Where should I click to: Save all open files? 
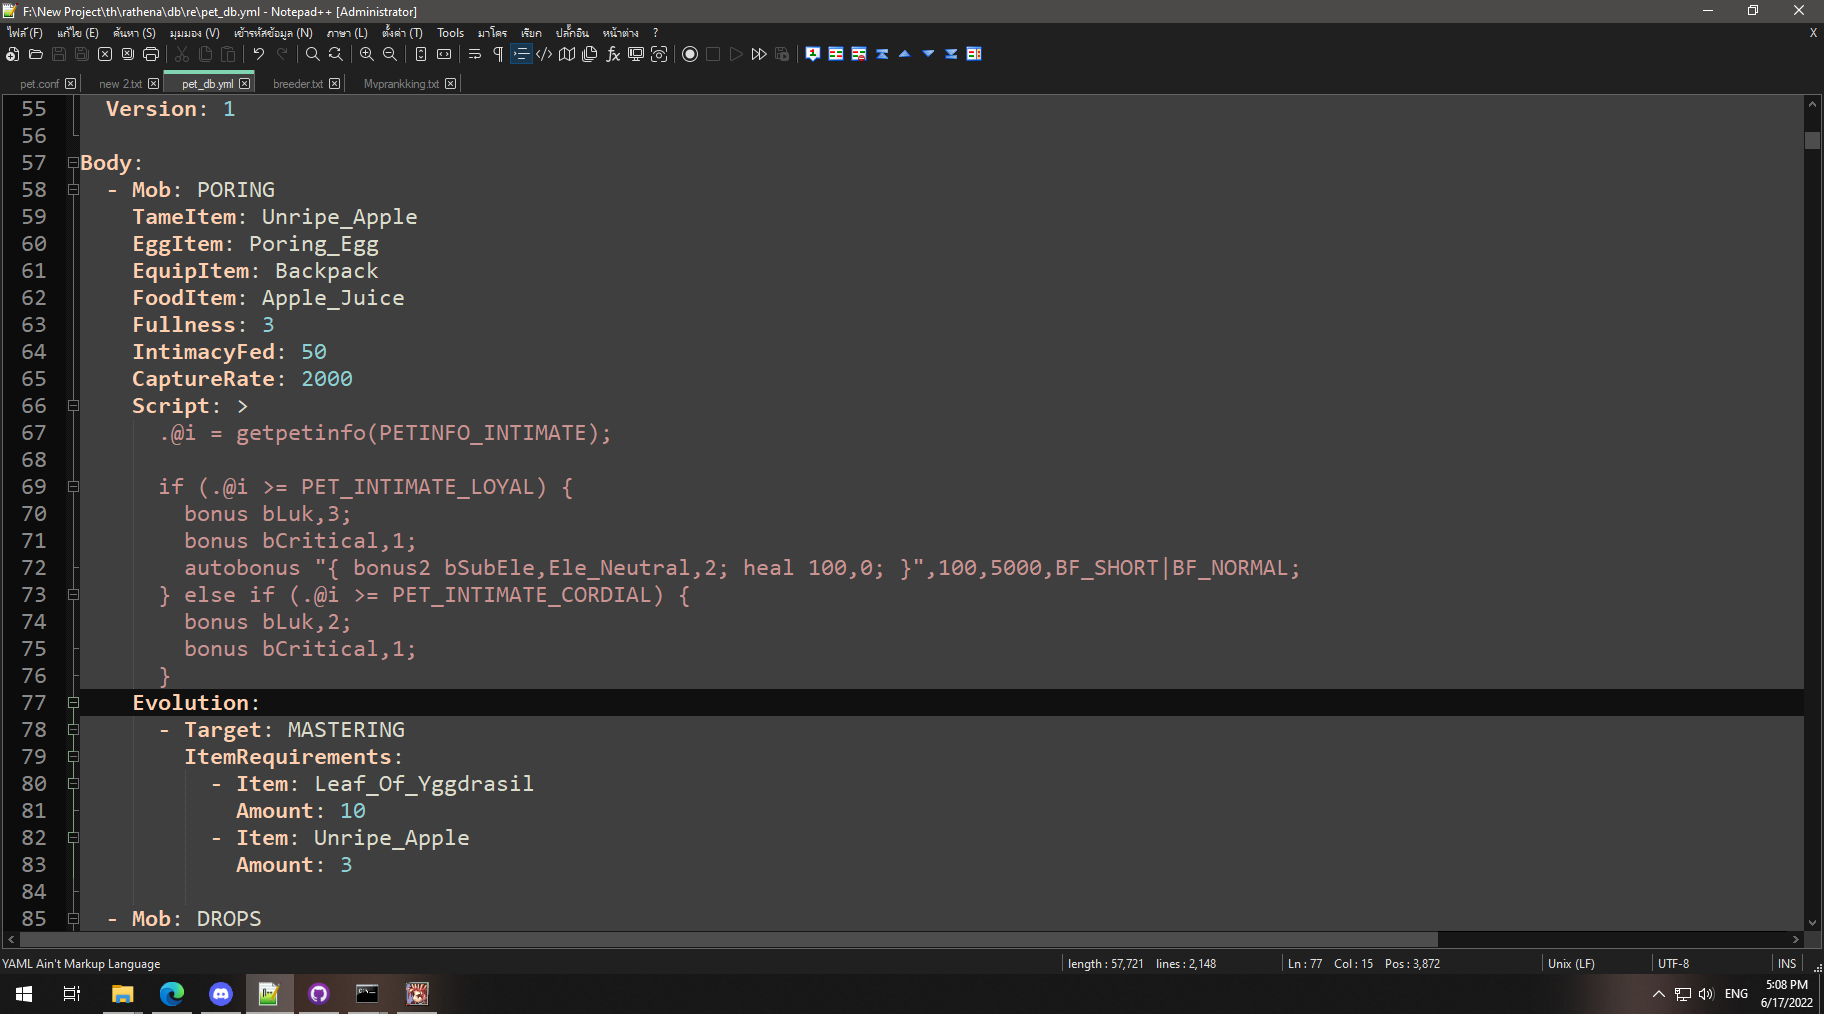[81, 54]
